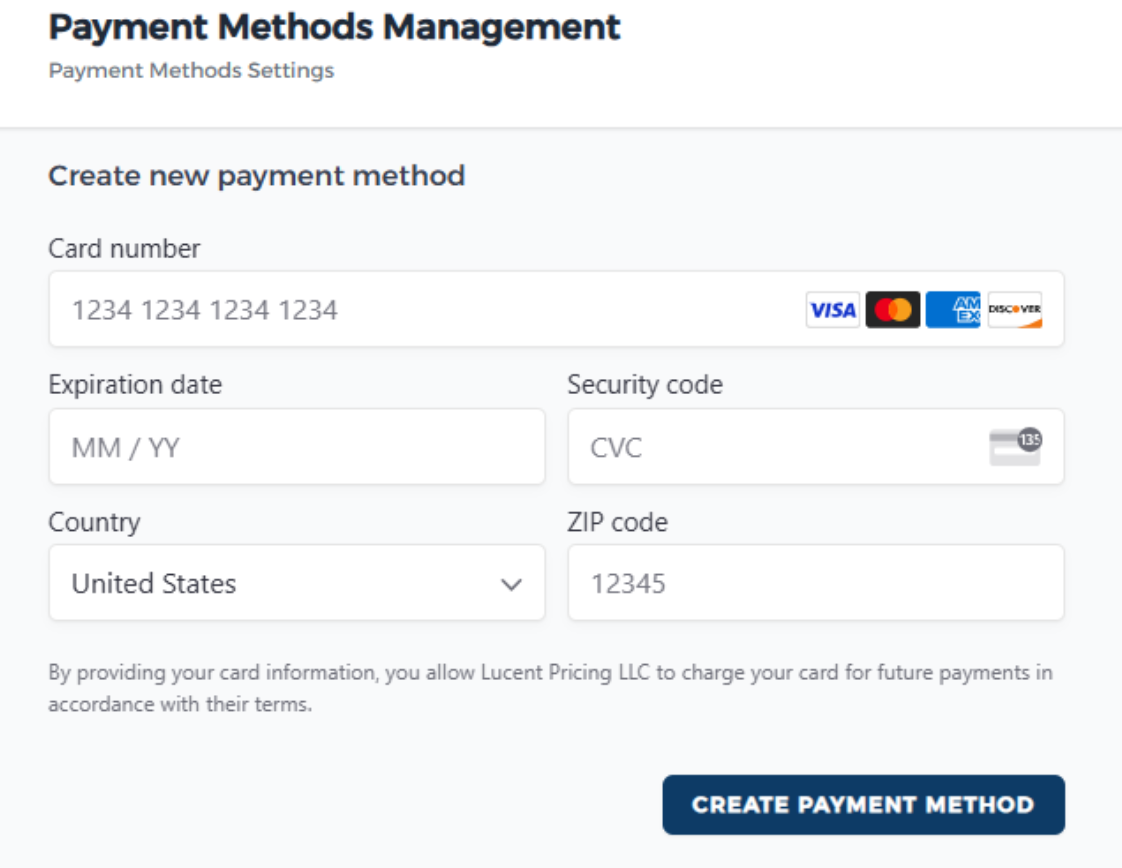Click the chevron arrow in Country selector
The image size is (1122, 868).
pos(511,584)
